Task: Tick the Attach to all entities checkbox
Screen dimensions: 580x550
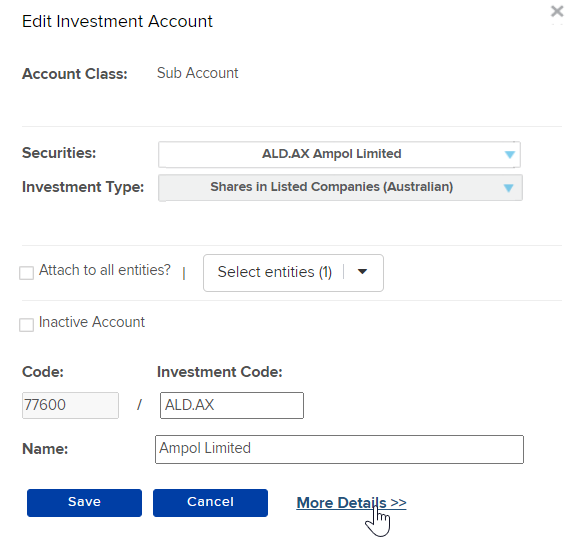Action: [x=27, y=273]
